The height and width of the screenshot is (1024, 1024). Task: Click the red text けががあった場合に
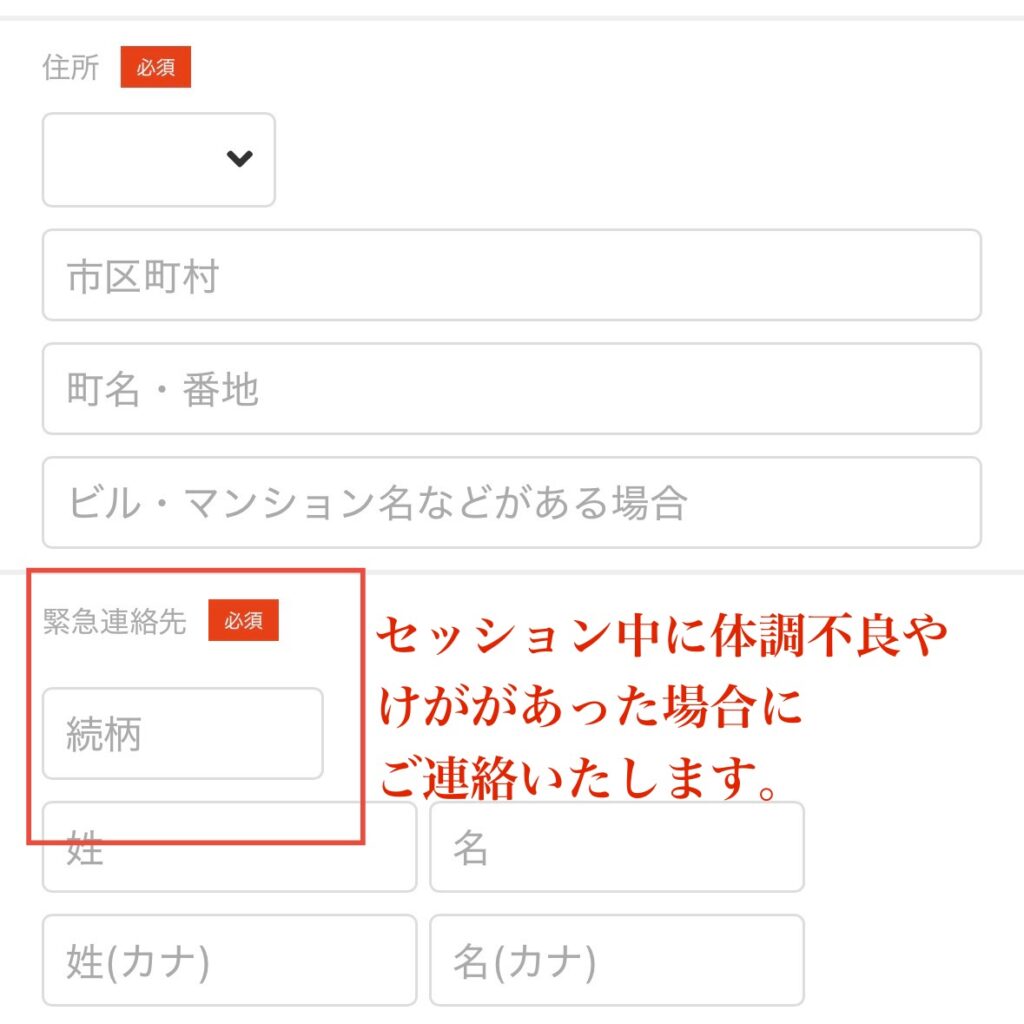coord(590,707)
